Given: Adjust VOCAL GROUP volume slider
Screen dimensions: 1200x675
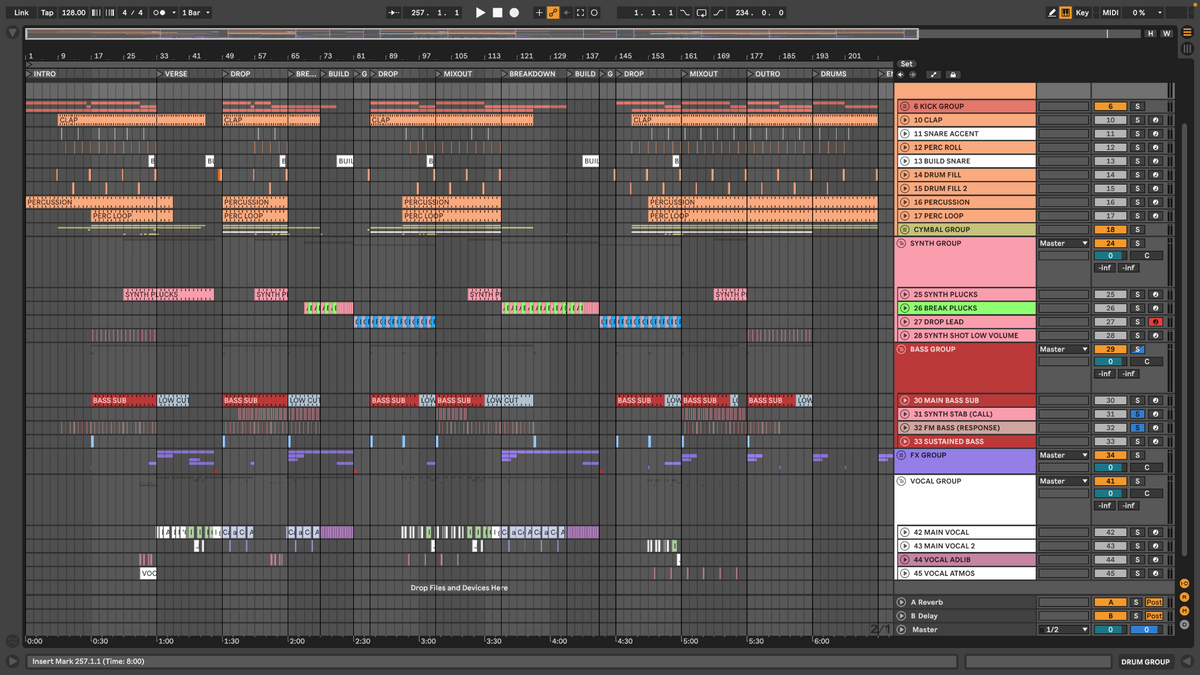Looking at the screenshot, I should [1110, 493].
